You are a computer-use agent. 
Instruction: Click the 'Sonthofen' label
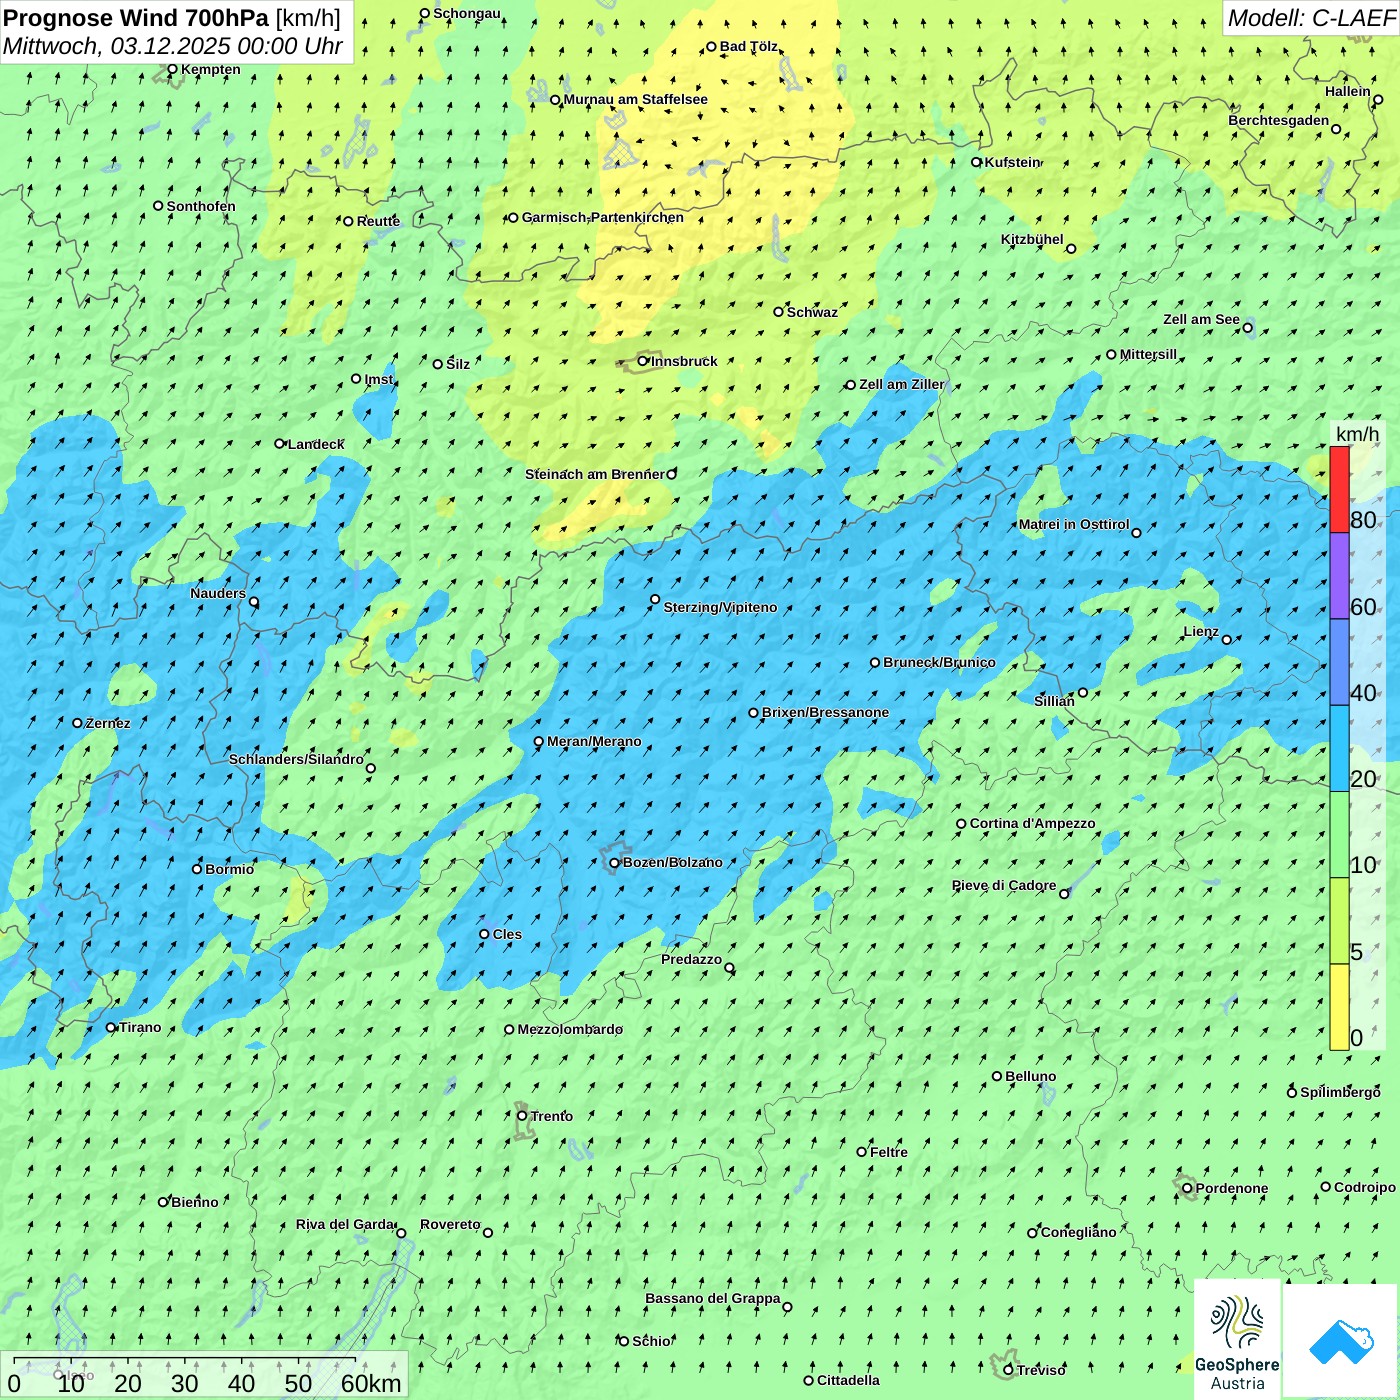[x=201, y=207]
